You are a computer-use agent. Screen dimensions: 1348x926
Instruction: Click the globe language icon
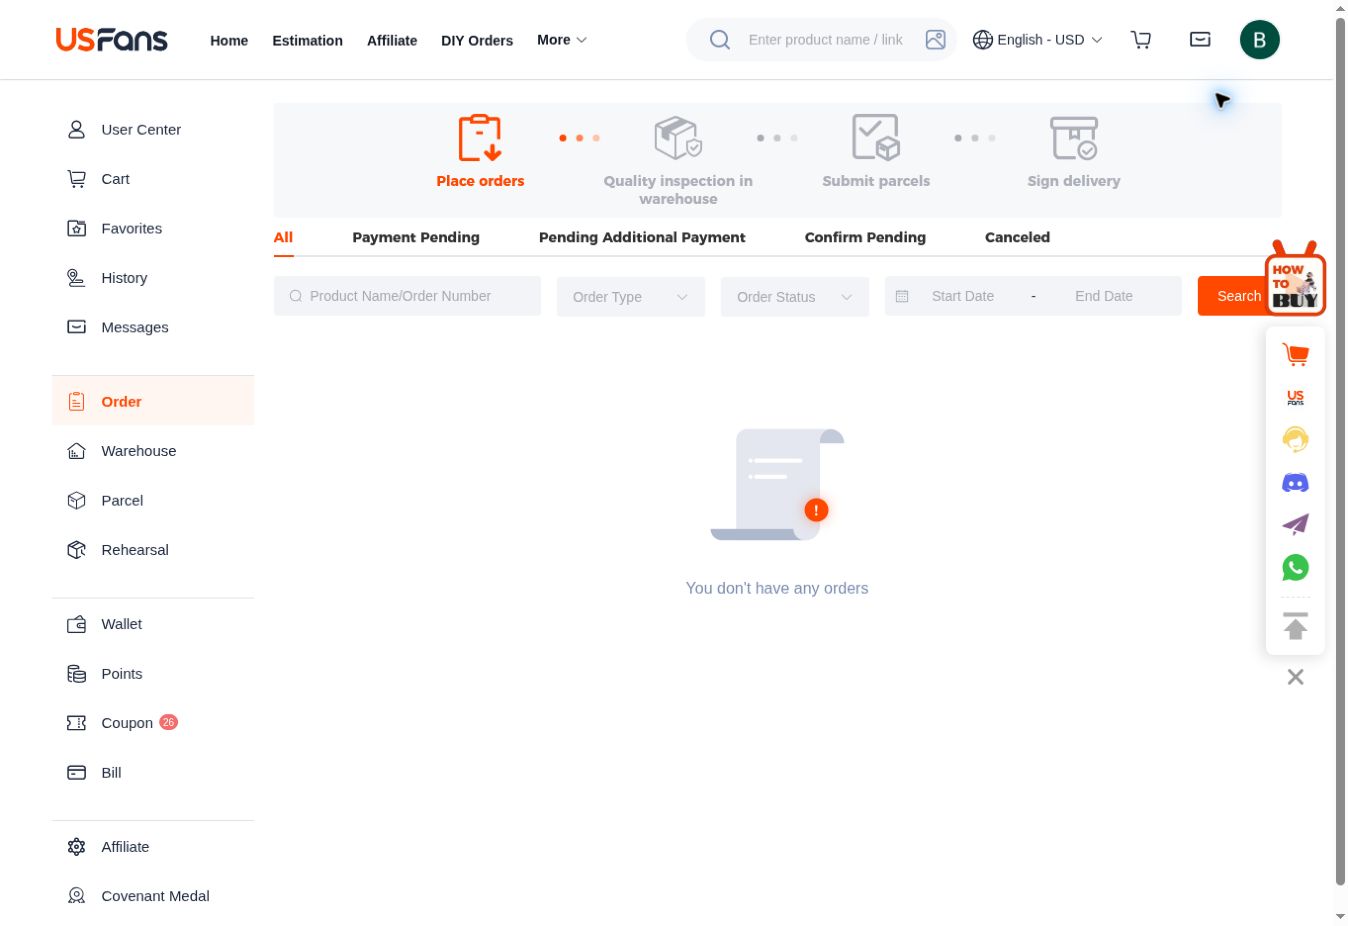[x=982, y=40]
